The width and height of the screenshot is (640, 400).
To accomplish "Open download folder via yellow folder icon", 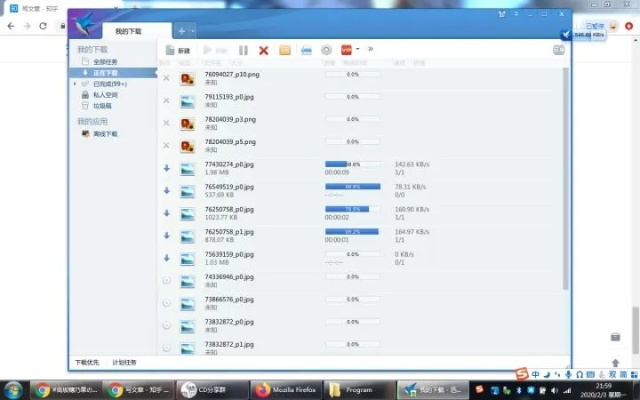I will (285, 49).
